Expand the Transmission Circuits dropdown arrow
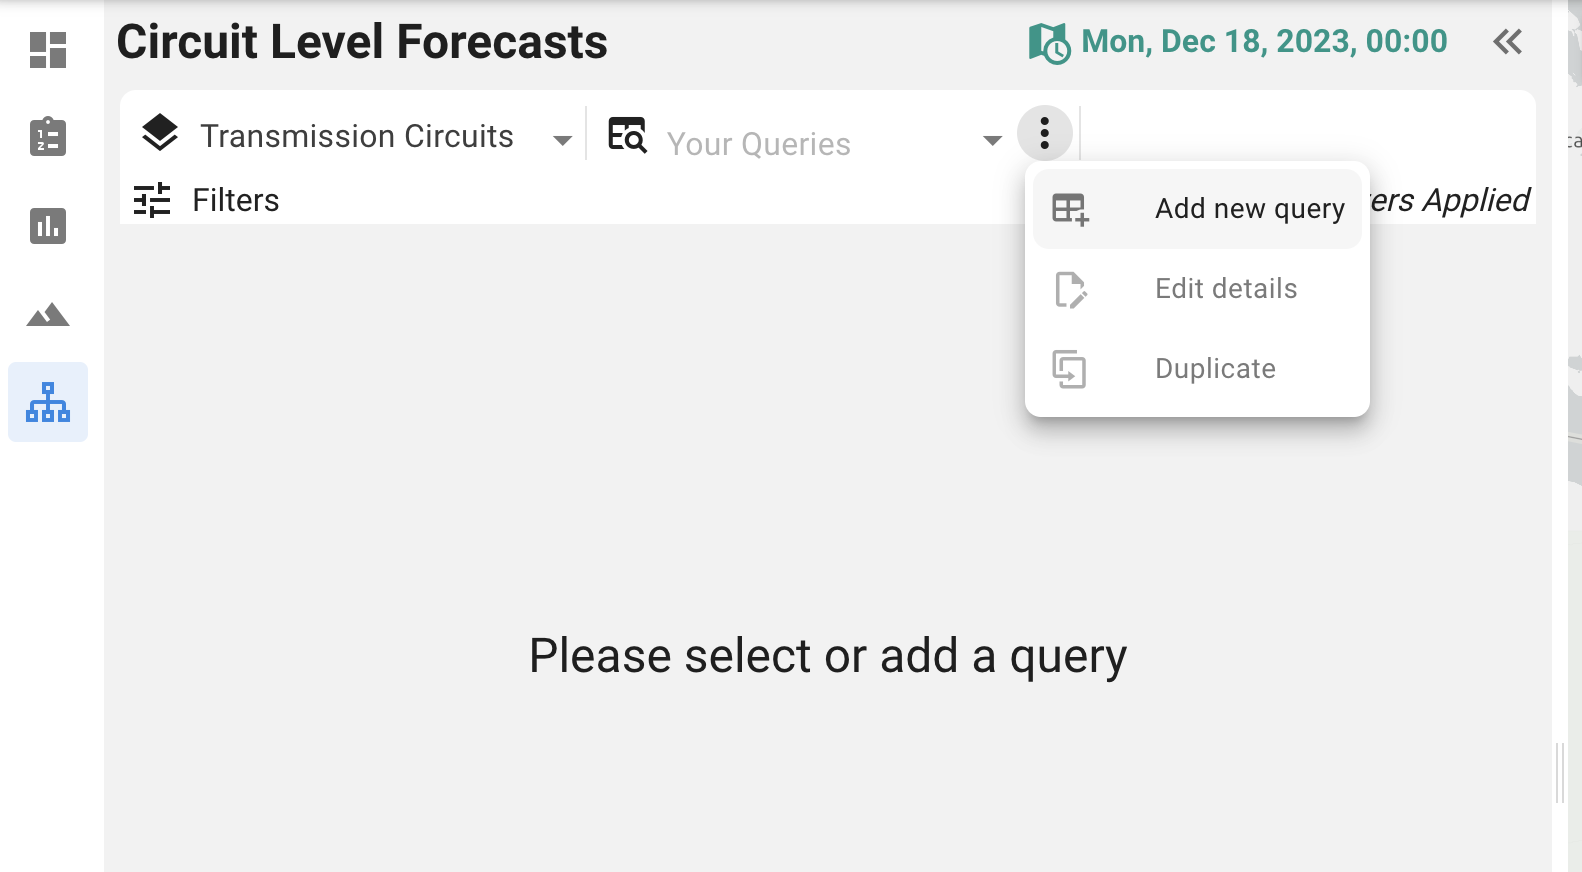Image resolution: width=1582 pixels, height=872 pixels. pyautogui.click(x=563, y=141)
